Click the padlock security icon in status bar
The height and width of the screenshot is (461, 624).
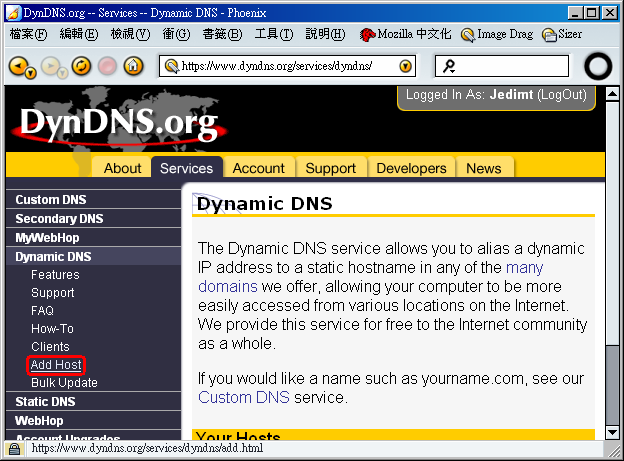[14, 449]
